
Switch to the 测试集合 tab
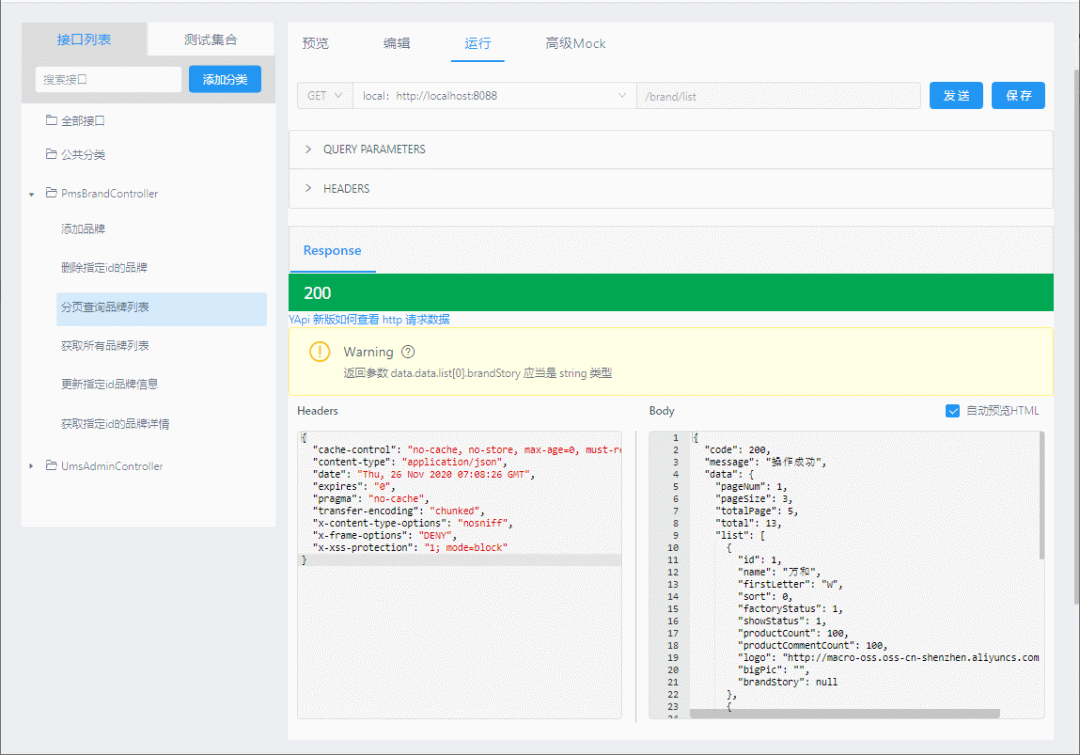click(210, 39)
